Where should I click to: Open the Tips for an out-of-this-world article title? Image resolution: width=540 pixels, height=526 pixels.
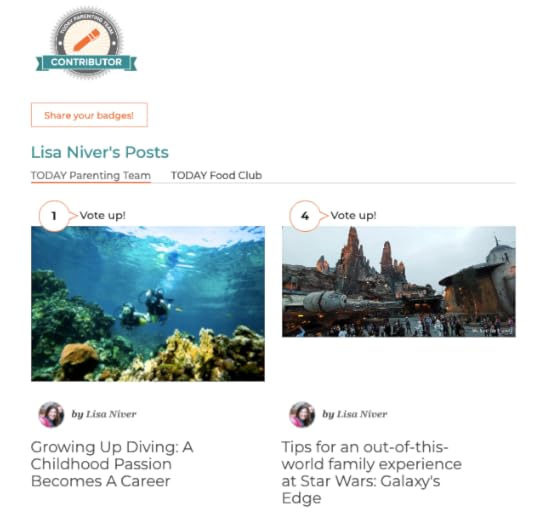coord(372,473)
